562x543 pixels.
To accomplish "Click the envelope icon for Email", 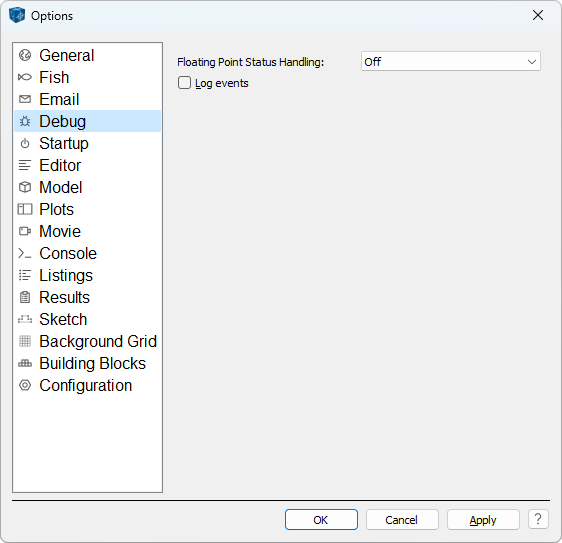I will click(x=25, y=99).
